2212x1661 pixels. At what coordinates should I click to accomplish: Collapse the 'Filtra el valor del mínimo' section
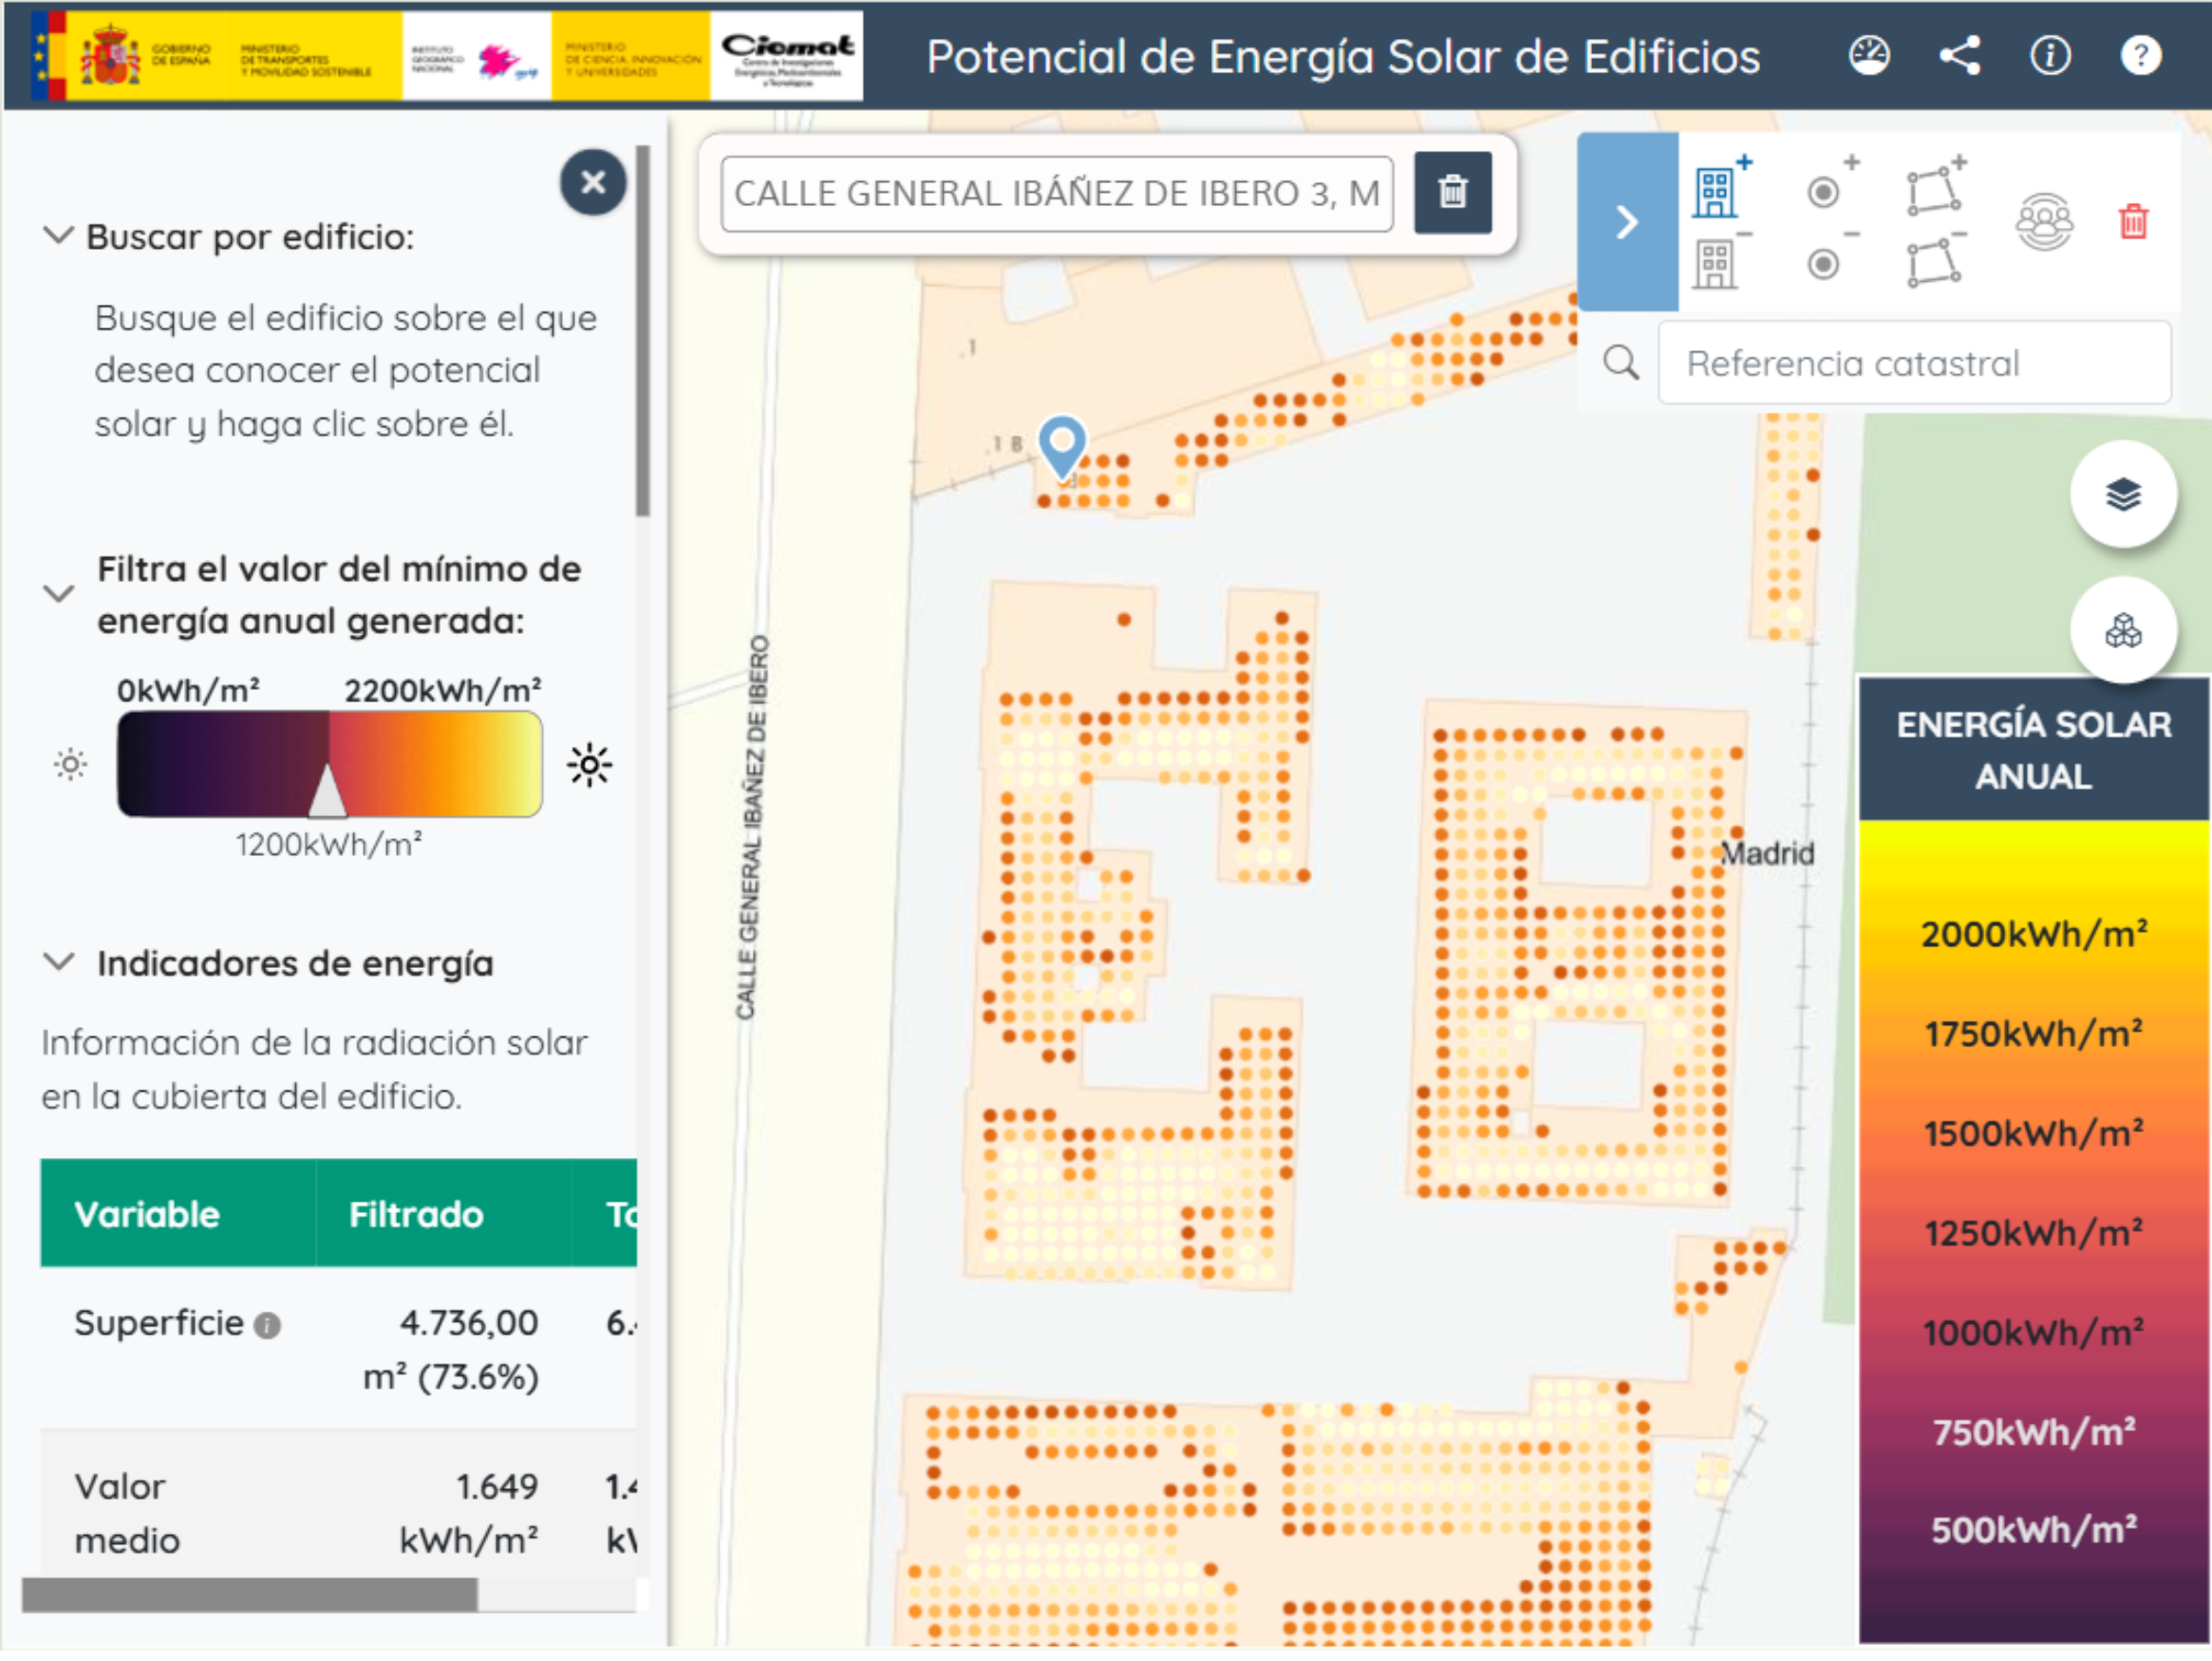click(x=59, y=595)
